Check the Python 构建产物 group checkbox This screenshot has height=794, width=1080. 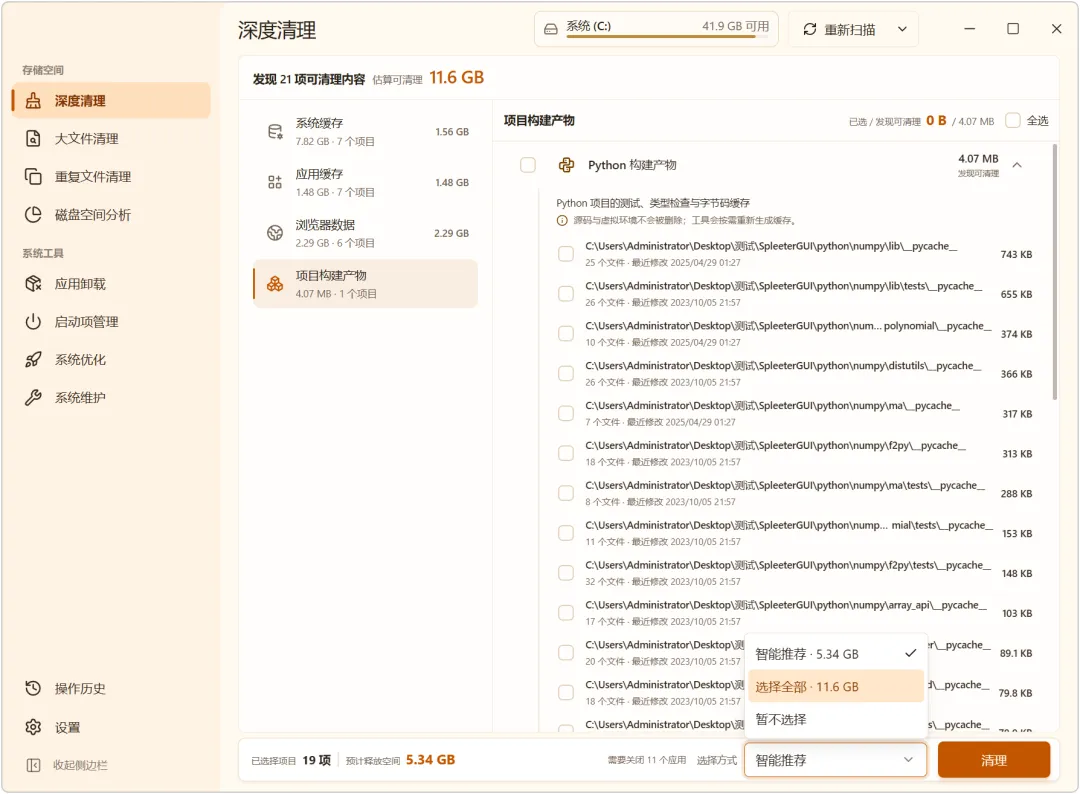528,165
